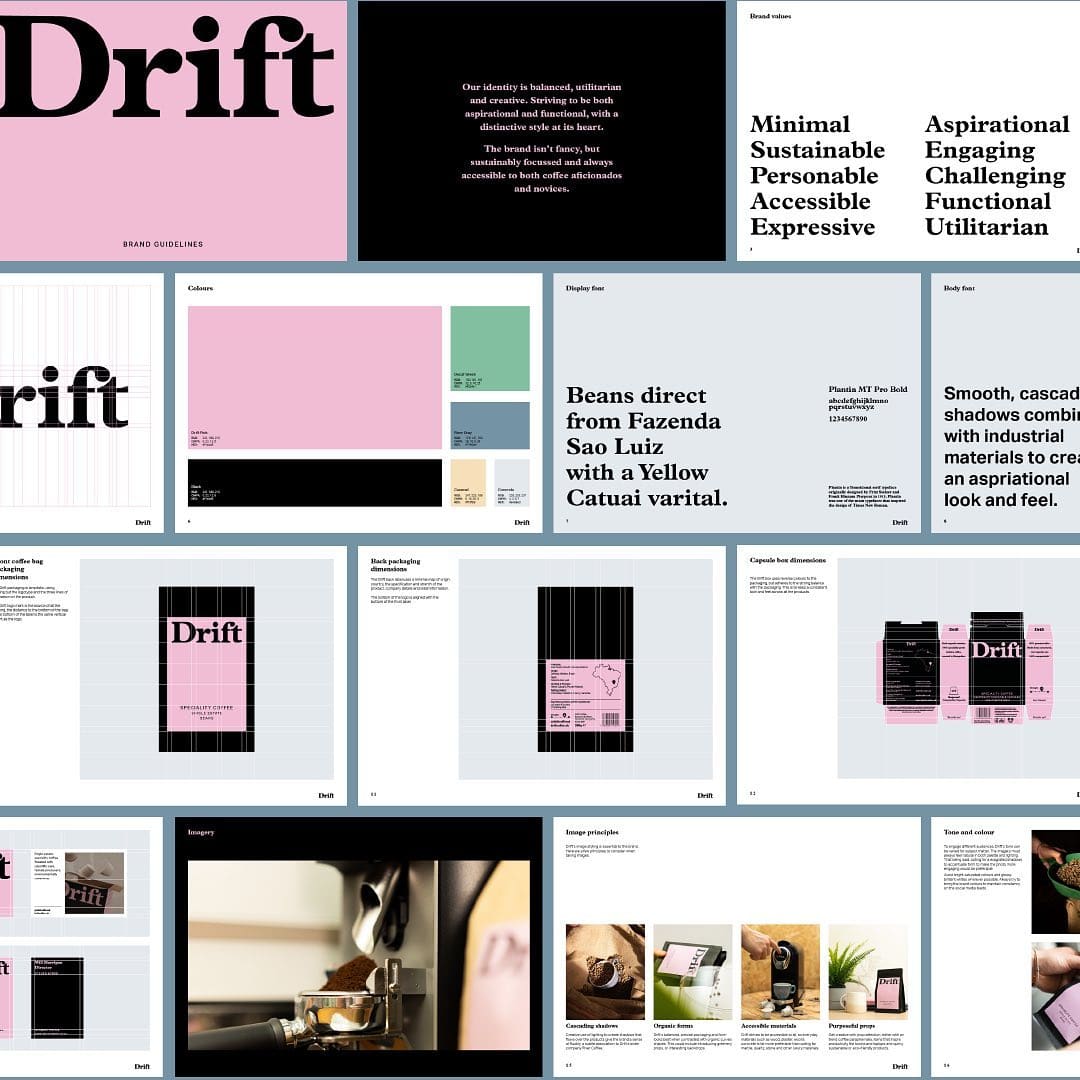The image size is (1080, 1080).
Task: Click the "Image principles" heading
Action: pos(592,832)
